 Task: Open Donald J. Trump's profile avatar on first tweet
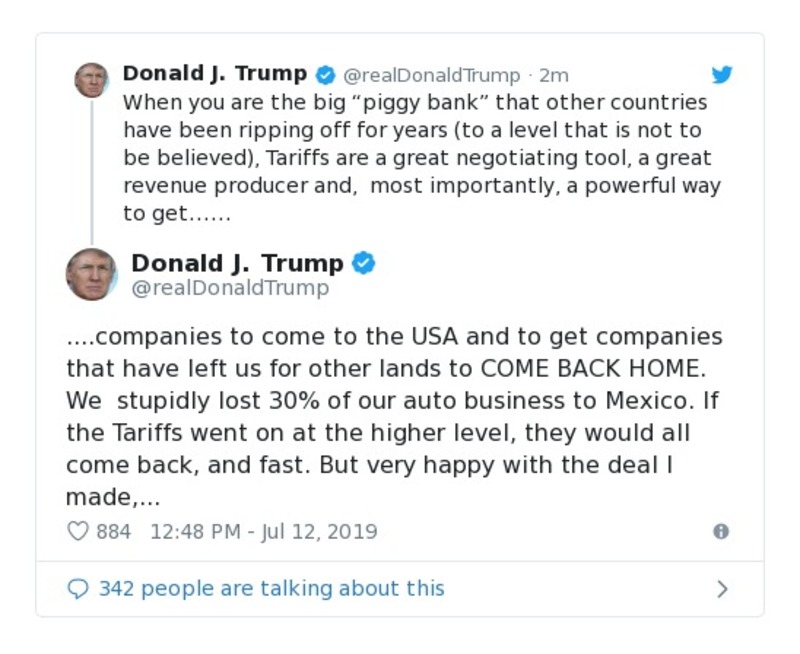[92, 80]
